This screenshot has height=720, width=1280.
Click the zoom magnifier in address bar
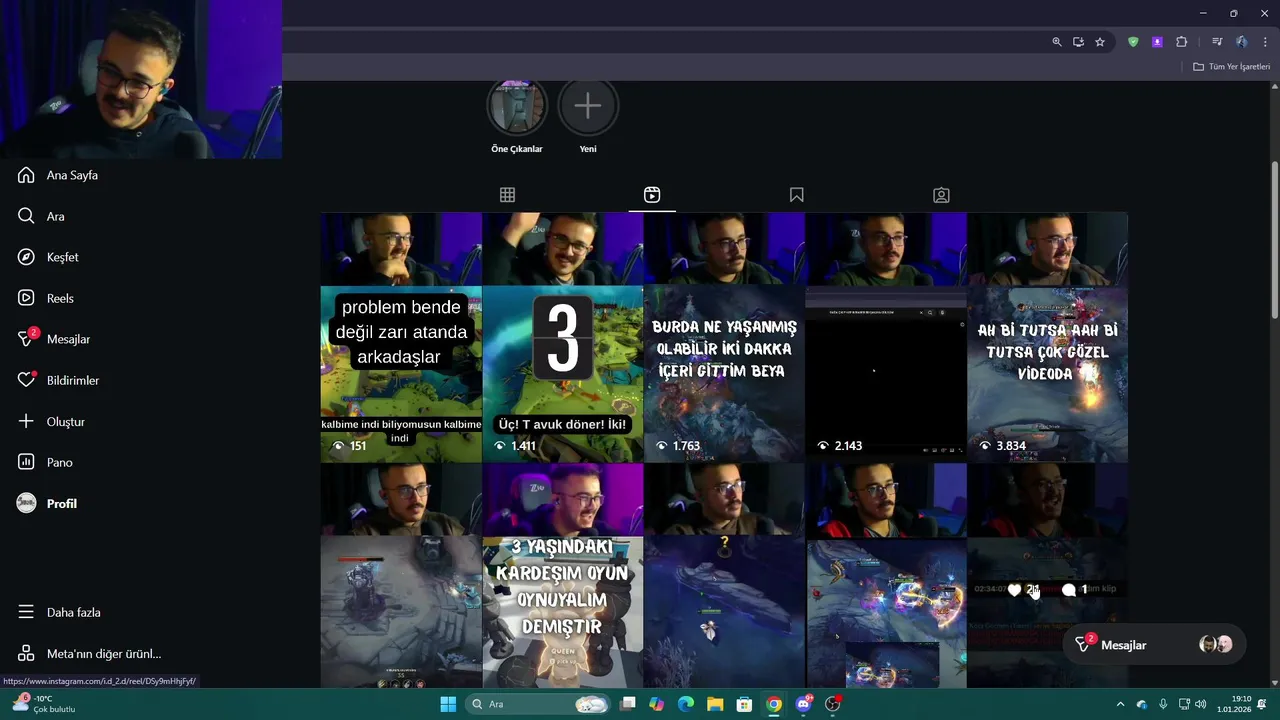[1056, 42]
